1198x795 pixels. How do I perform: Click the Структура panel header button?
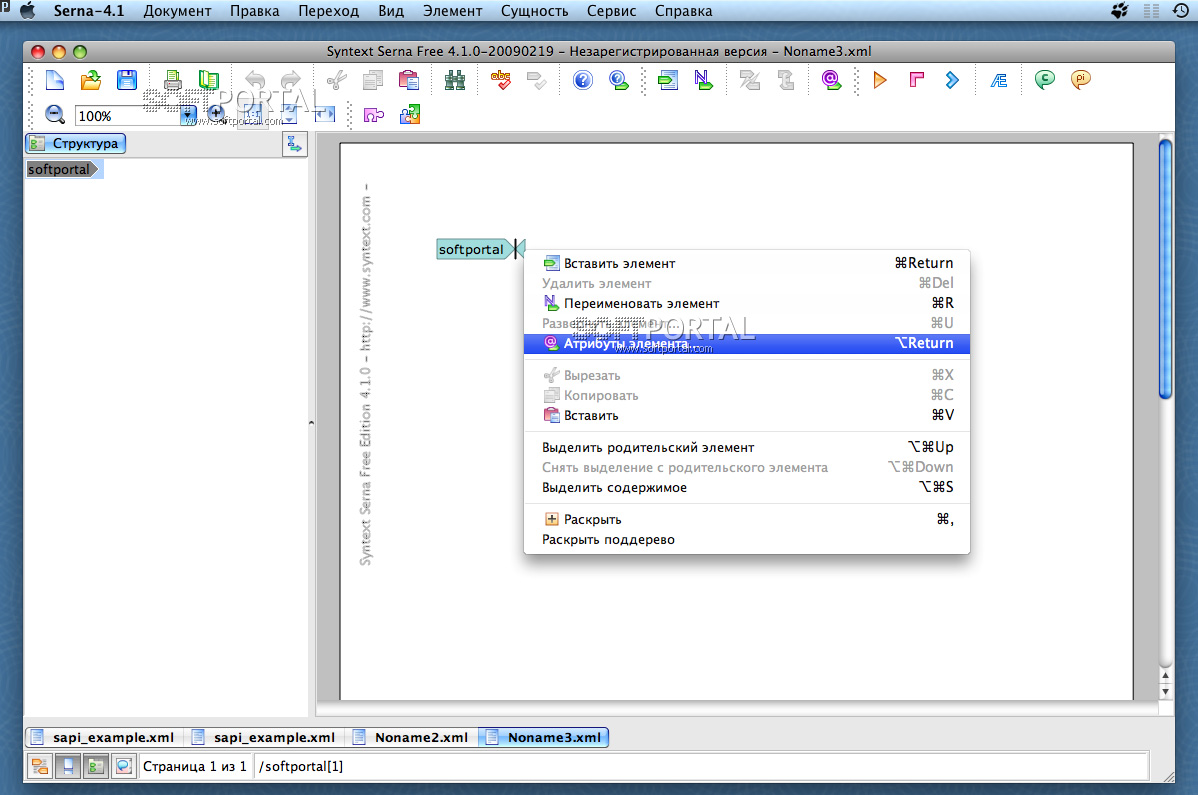pos(76,144)
